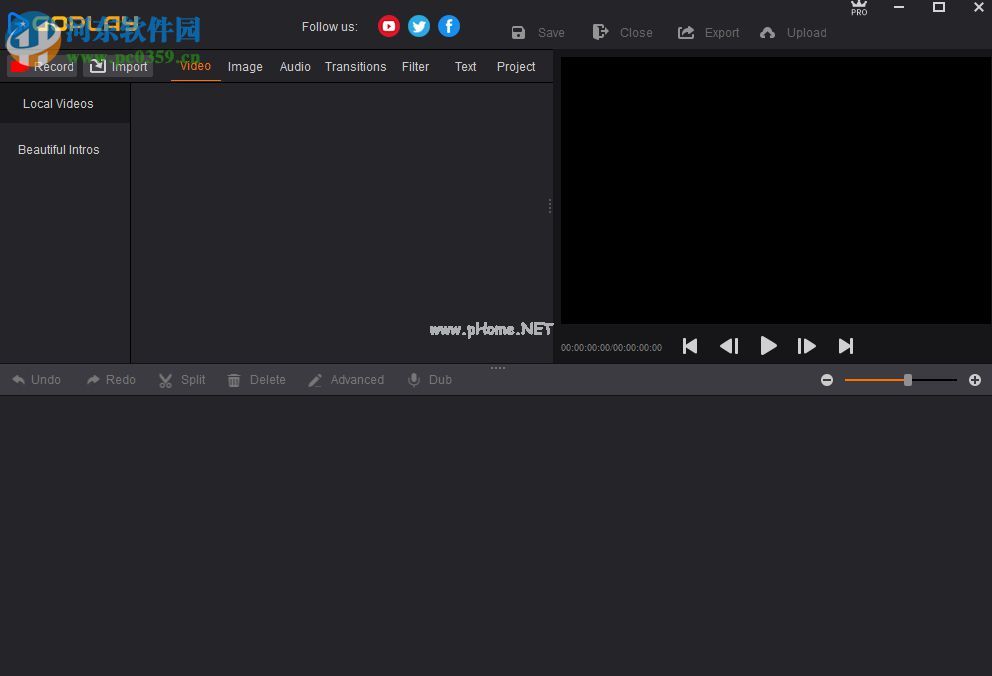Screen dimensions: 992x676
Task: Open the YouTube follow icon
Action: [x=388, y=26]
